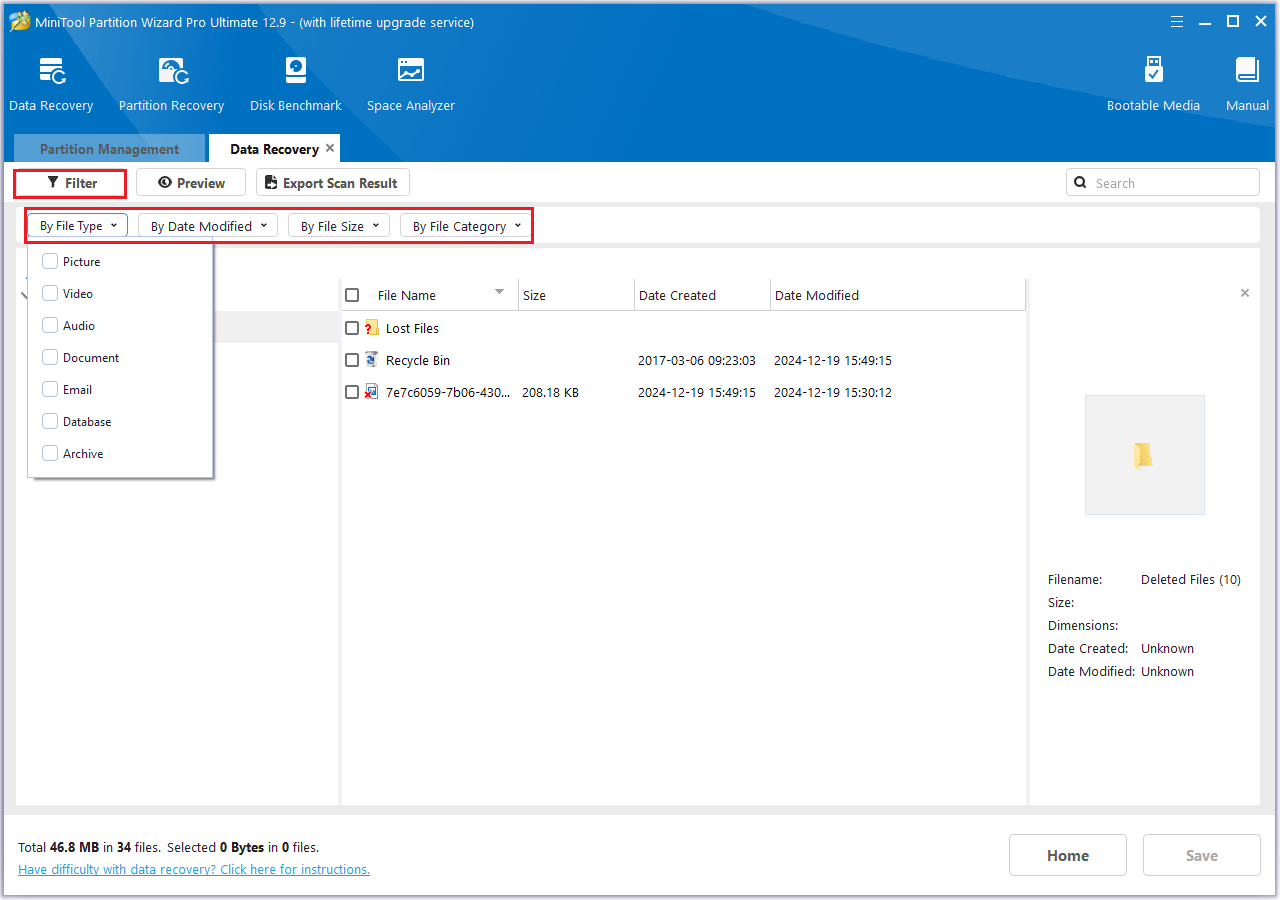Close the Data Recovery tab
Image resolution: width=1280 pixels, height=900 pixels.
click(x=330, y=148)
